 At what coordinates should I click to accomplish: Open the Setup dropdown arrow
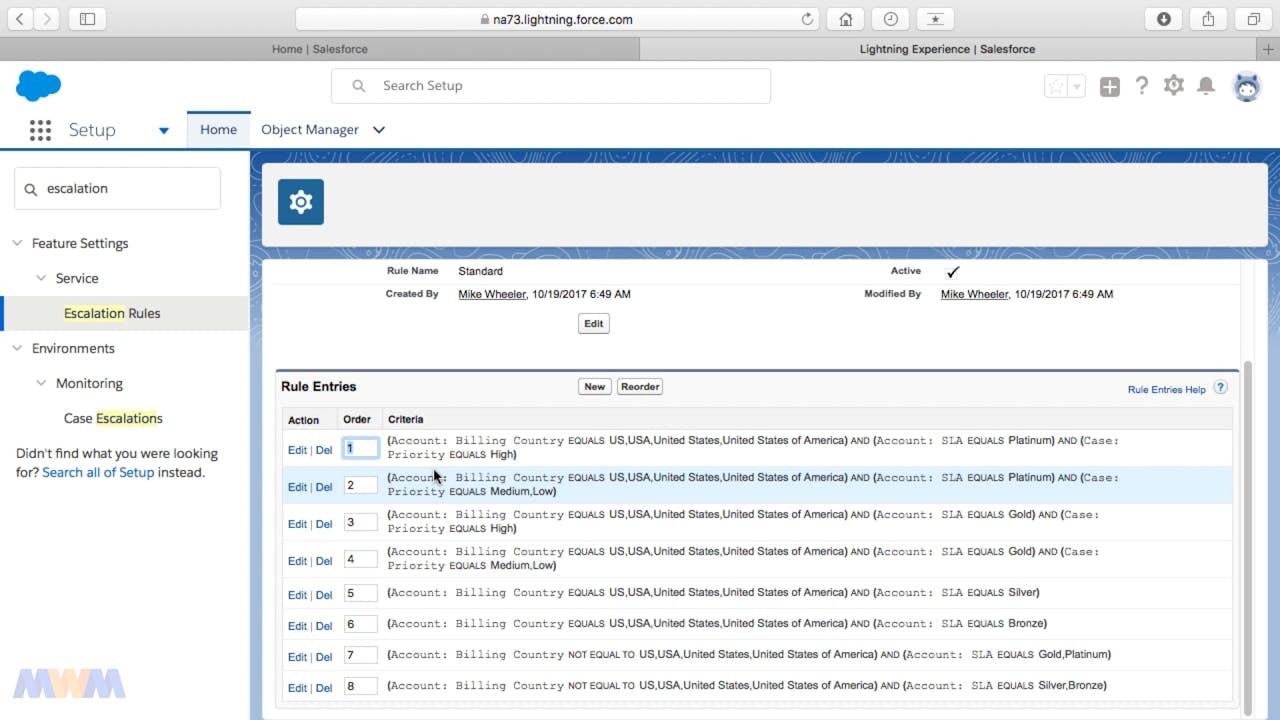tap(164, 130)
